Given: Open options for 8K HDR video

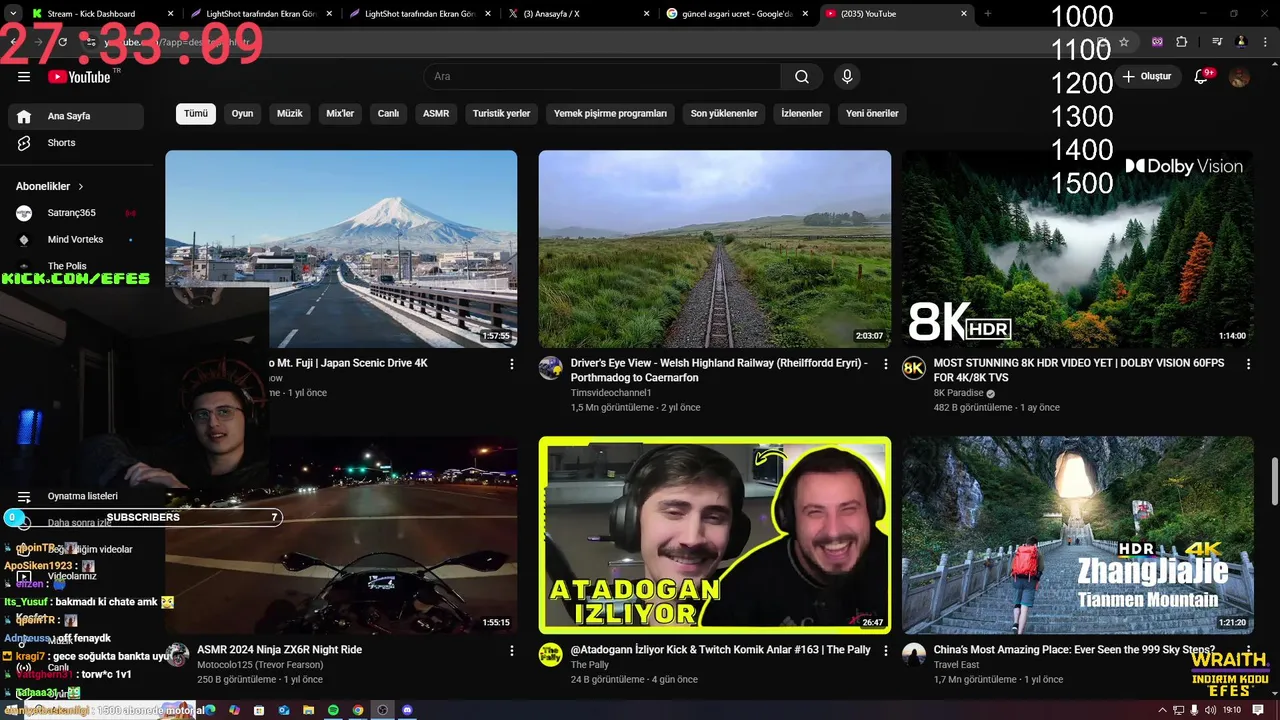Looking at the screenshot, I should 1248,364.
